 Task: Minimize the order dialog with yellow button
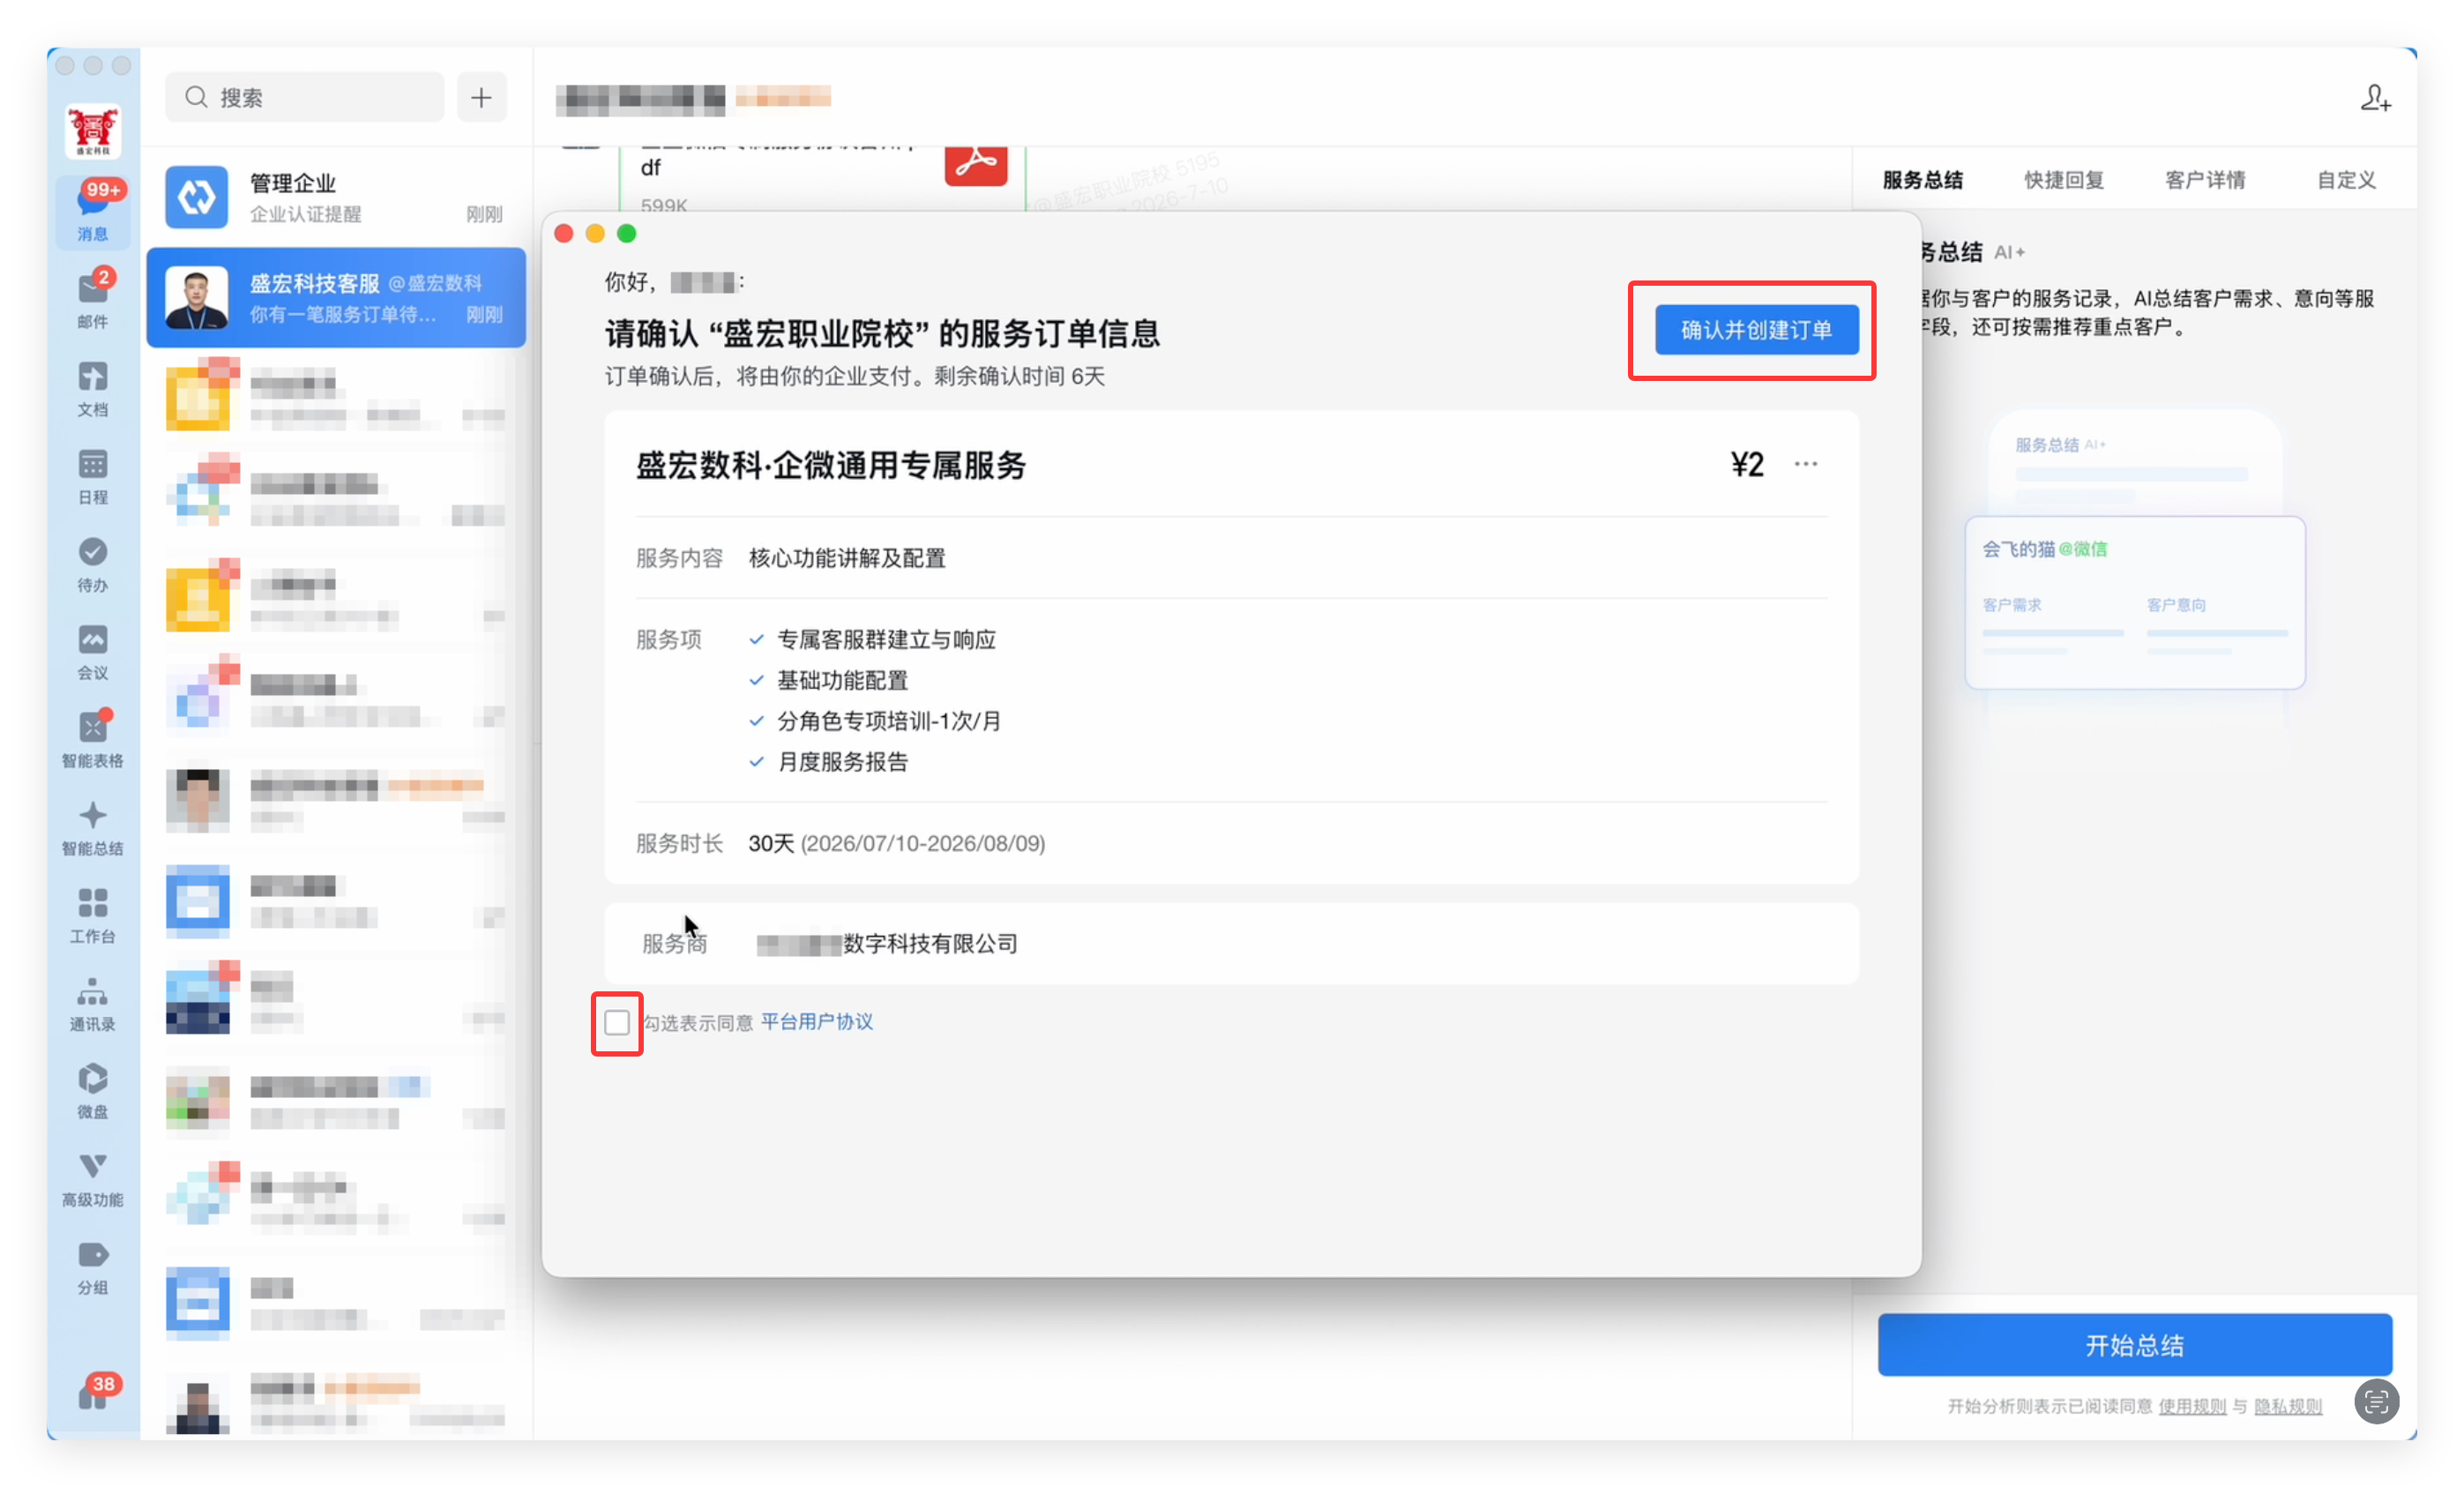coord(595,233)
